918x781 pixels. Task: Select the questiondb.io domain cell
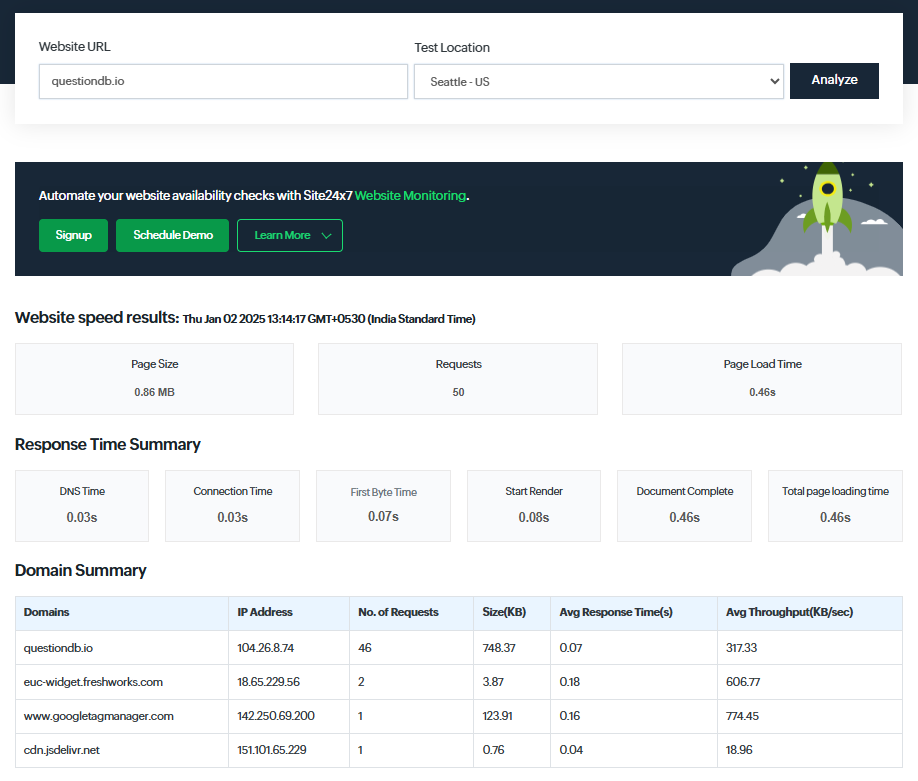point(122,648)
